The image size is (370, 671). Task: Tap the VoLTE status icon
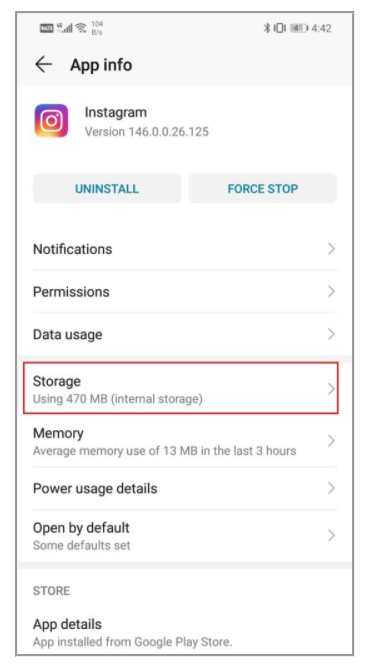coord(46,28)
